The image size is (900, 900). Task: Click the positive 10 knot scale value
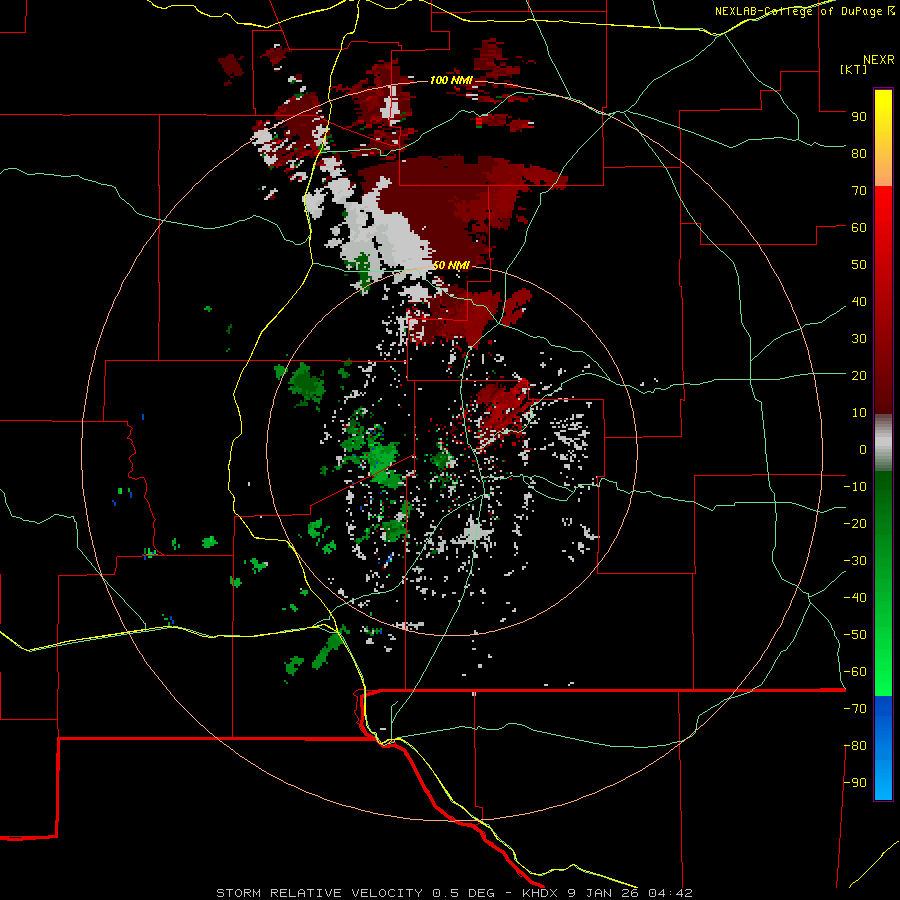pos(859,413)
